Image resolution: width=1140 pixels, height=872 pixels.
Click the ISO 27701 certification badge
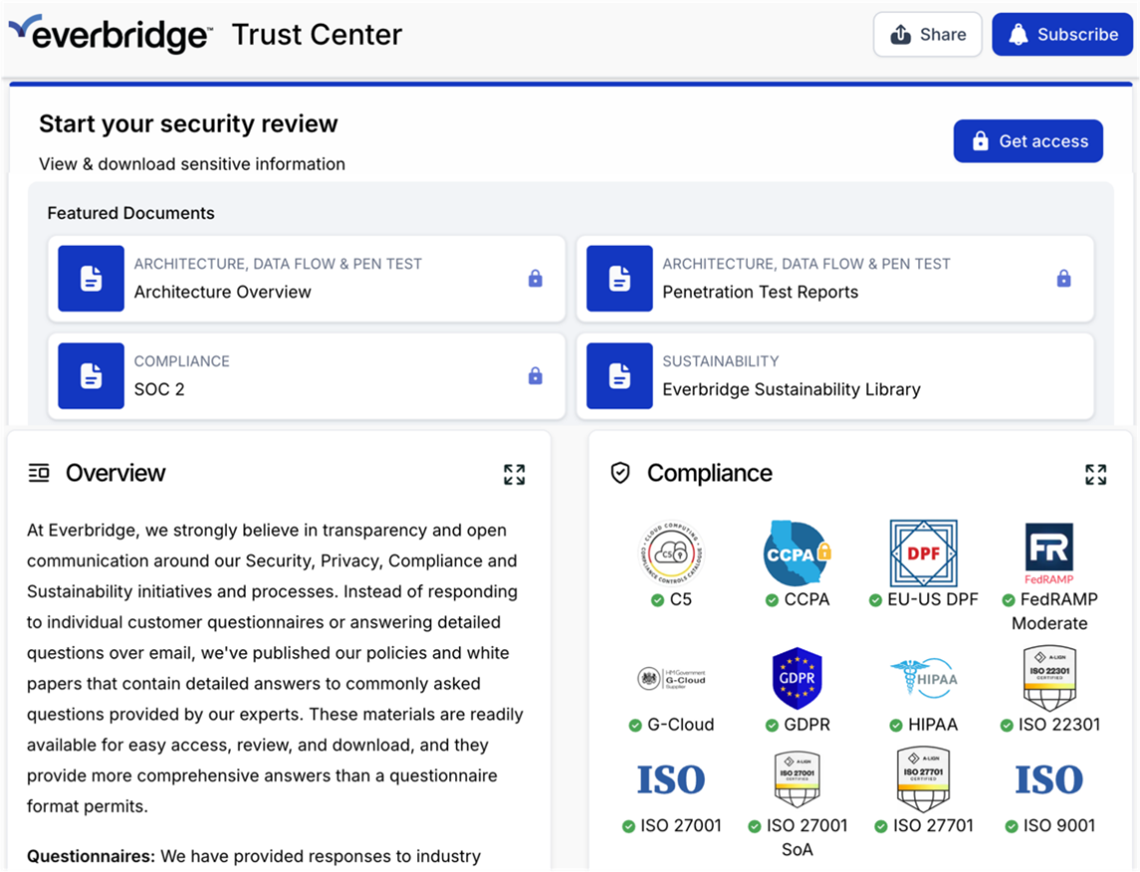[923, 779]
